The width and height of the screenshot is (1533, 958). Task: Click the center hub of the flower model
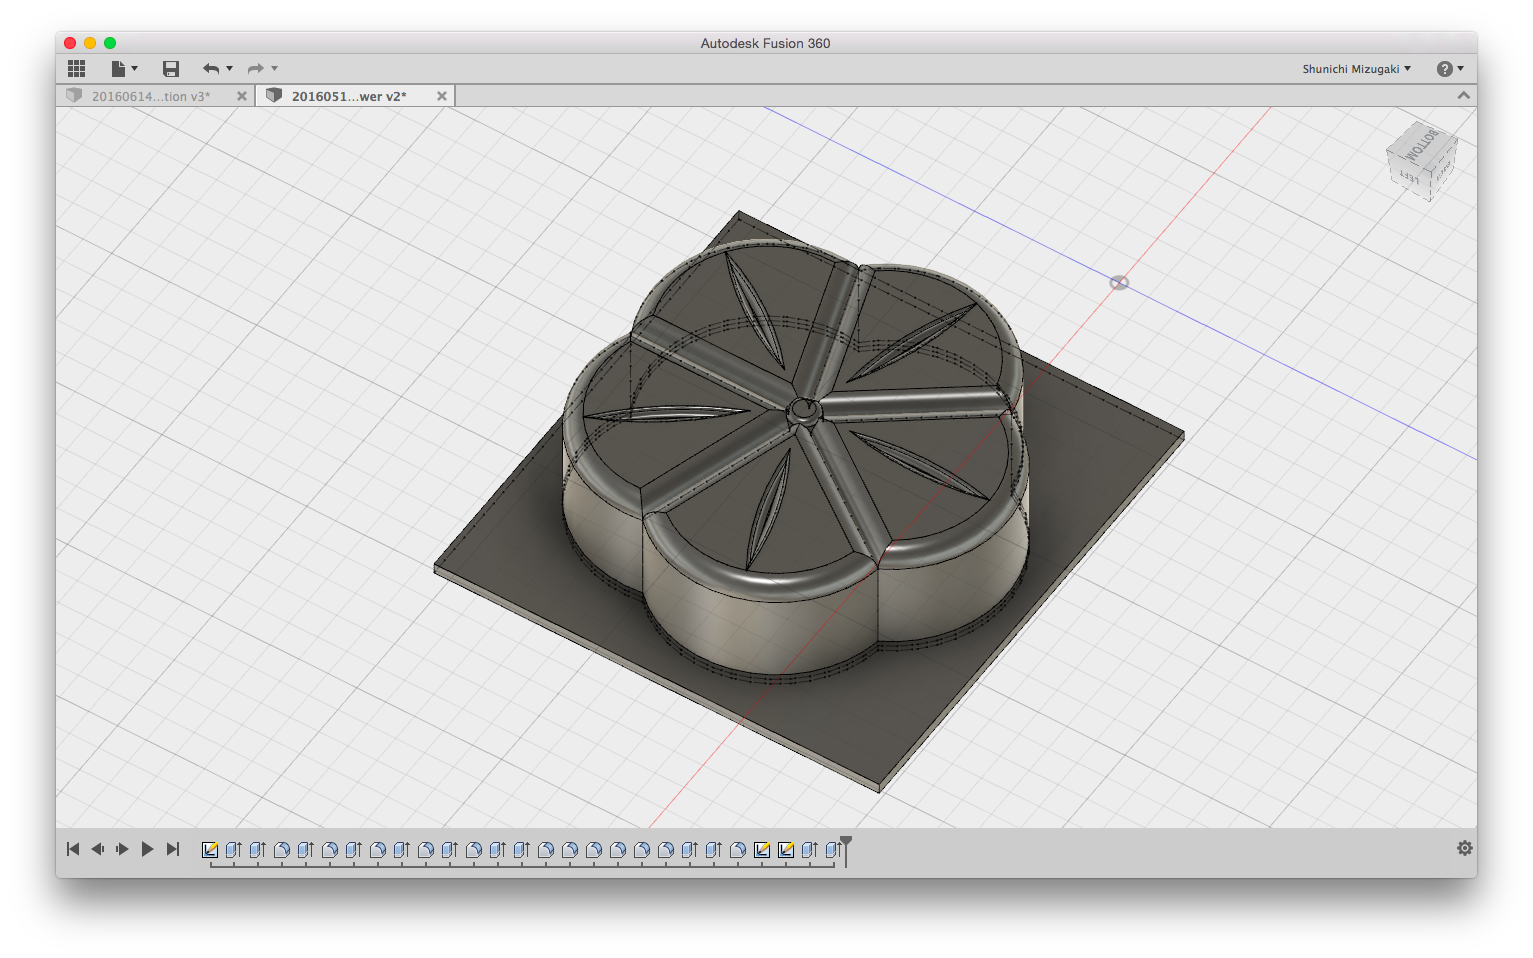point(803,410)
